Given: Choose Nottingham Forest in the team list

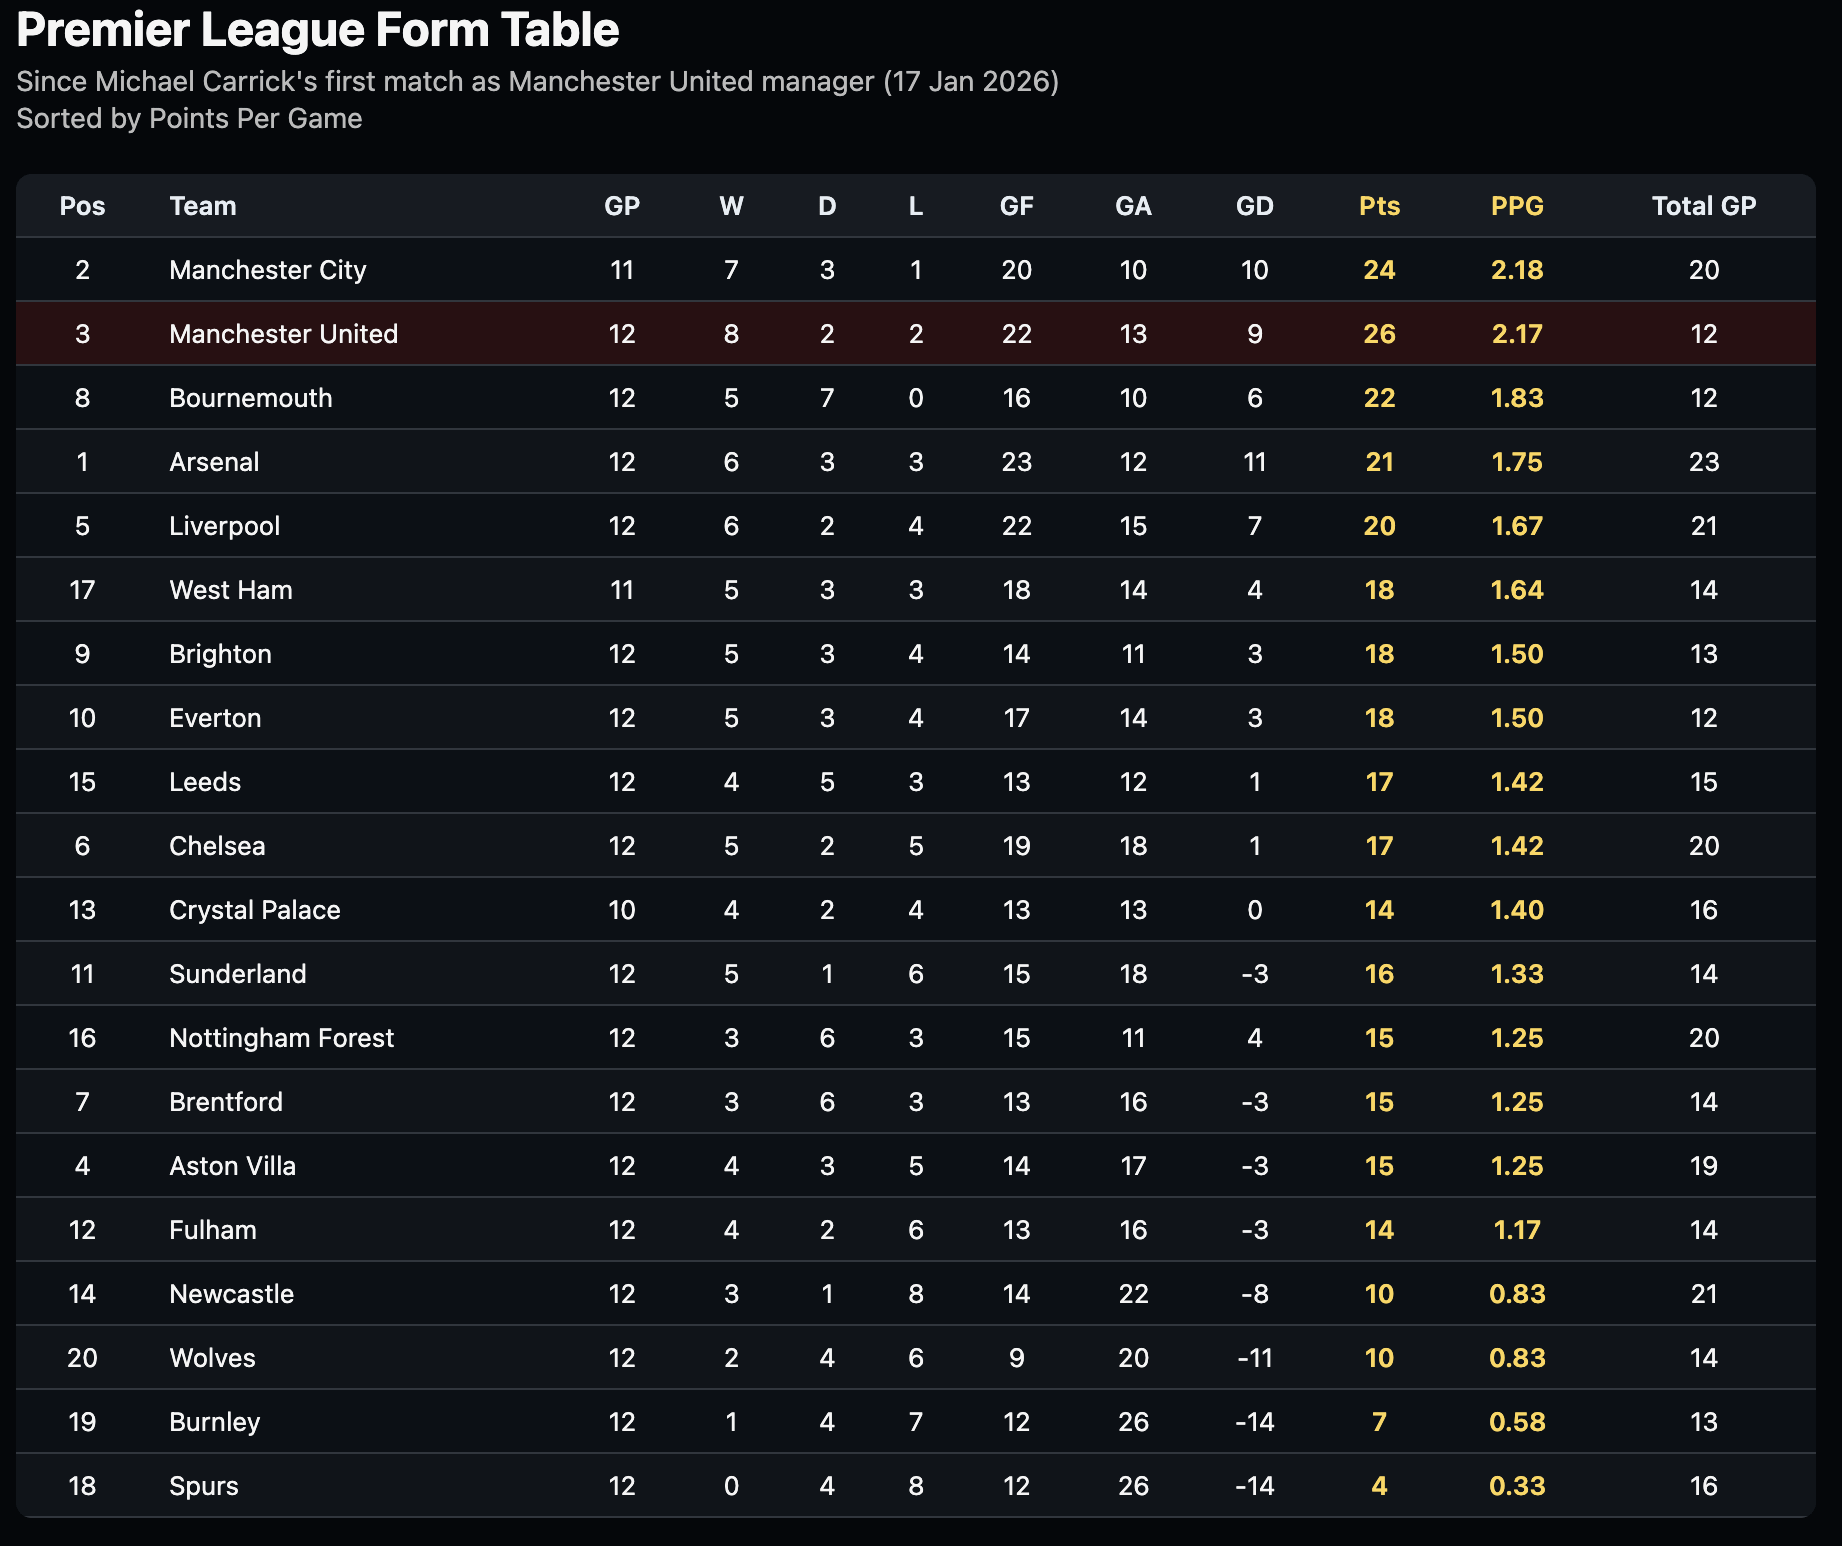Looking at the screenshot, I should point(282,1038).
